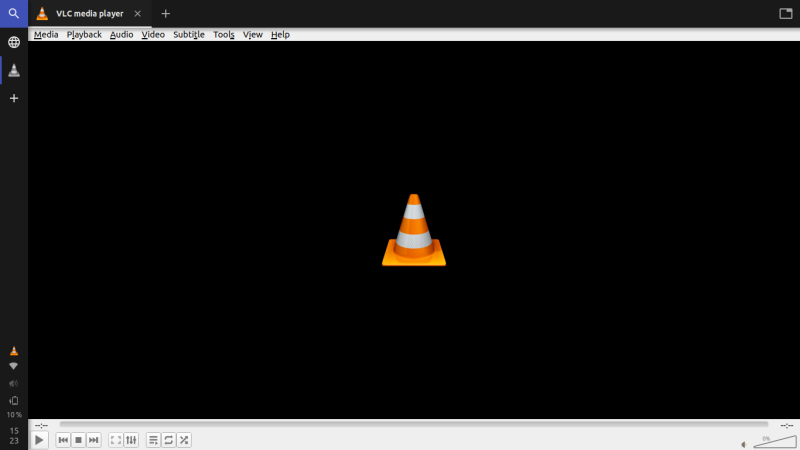Click the window layout icon top right
The height and width of the screenshot is (450, 800).
786,14
